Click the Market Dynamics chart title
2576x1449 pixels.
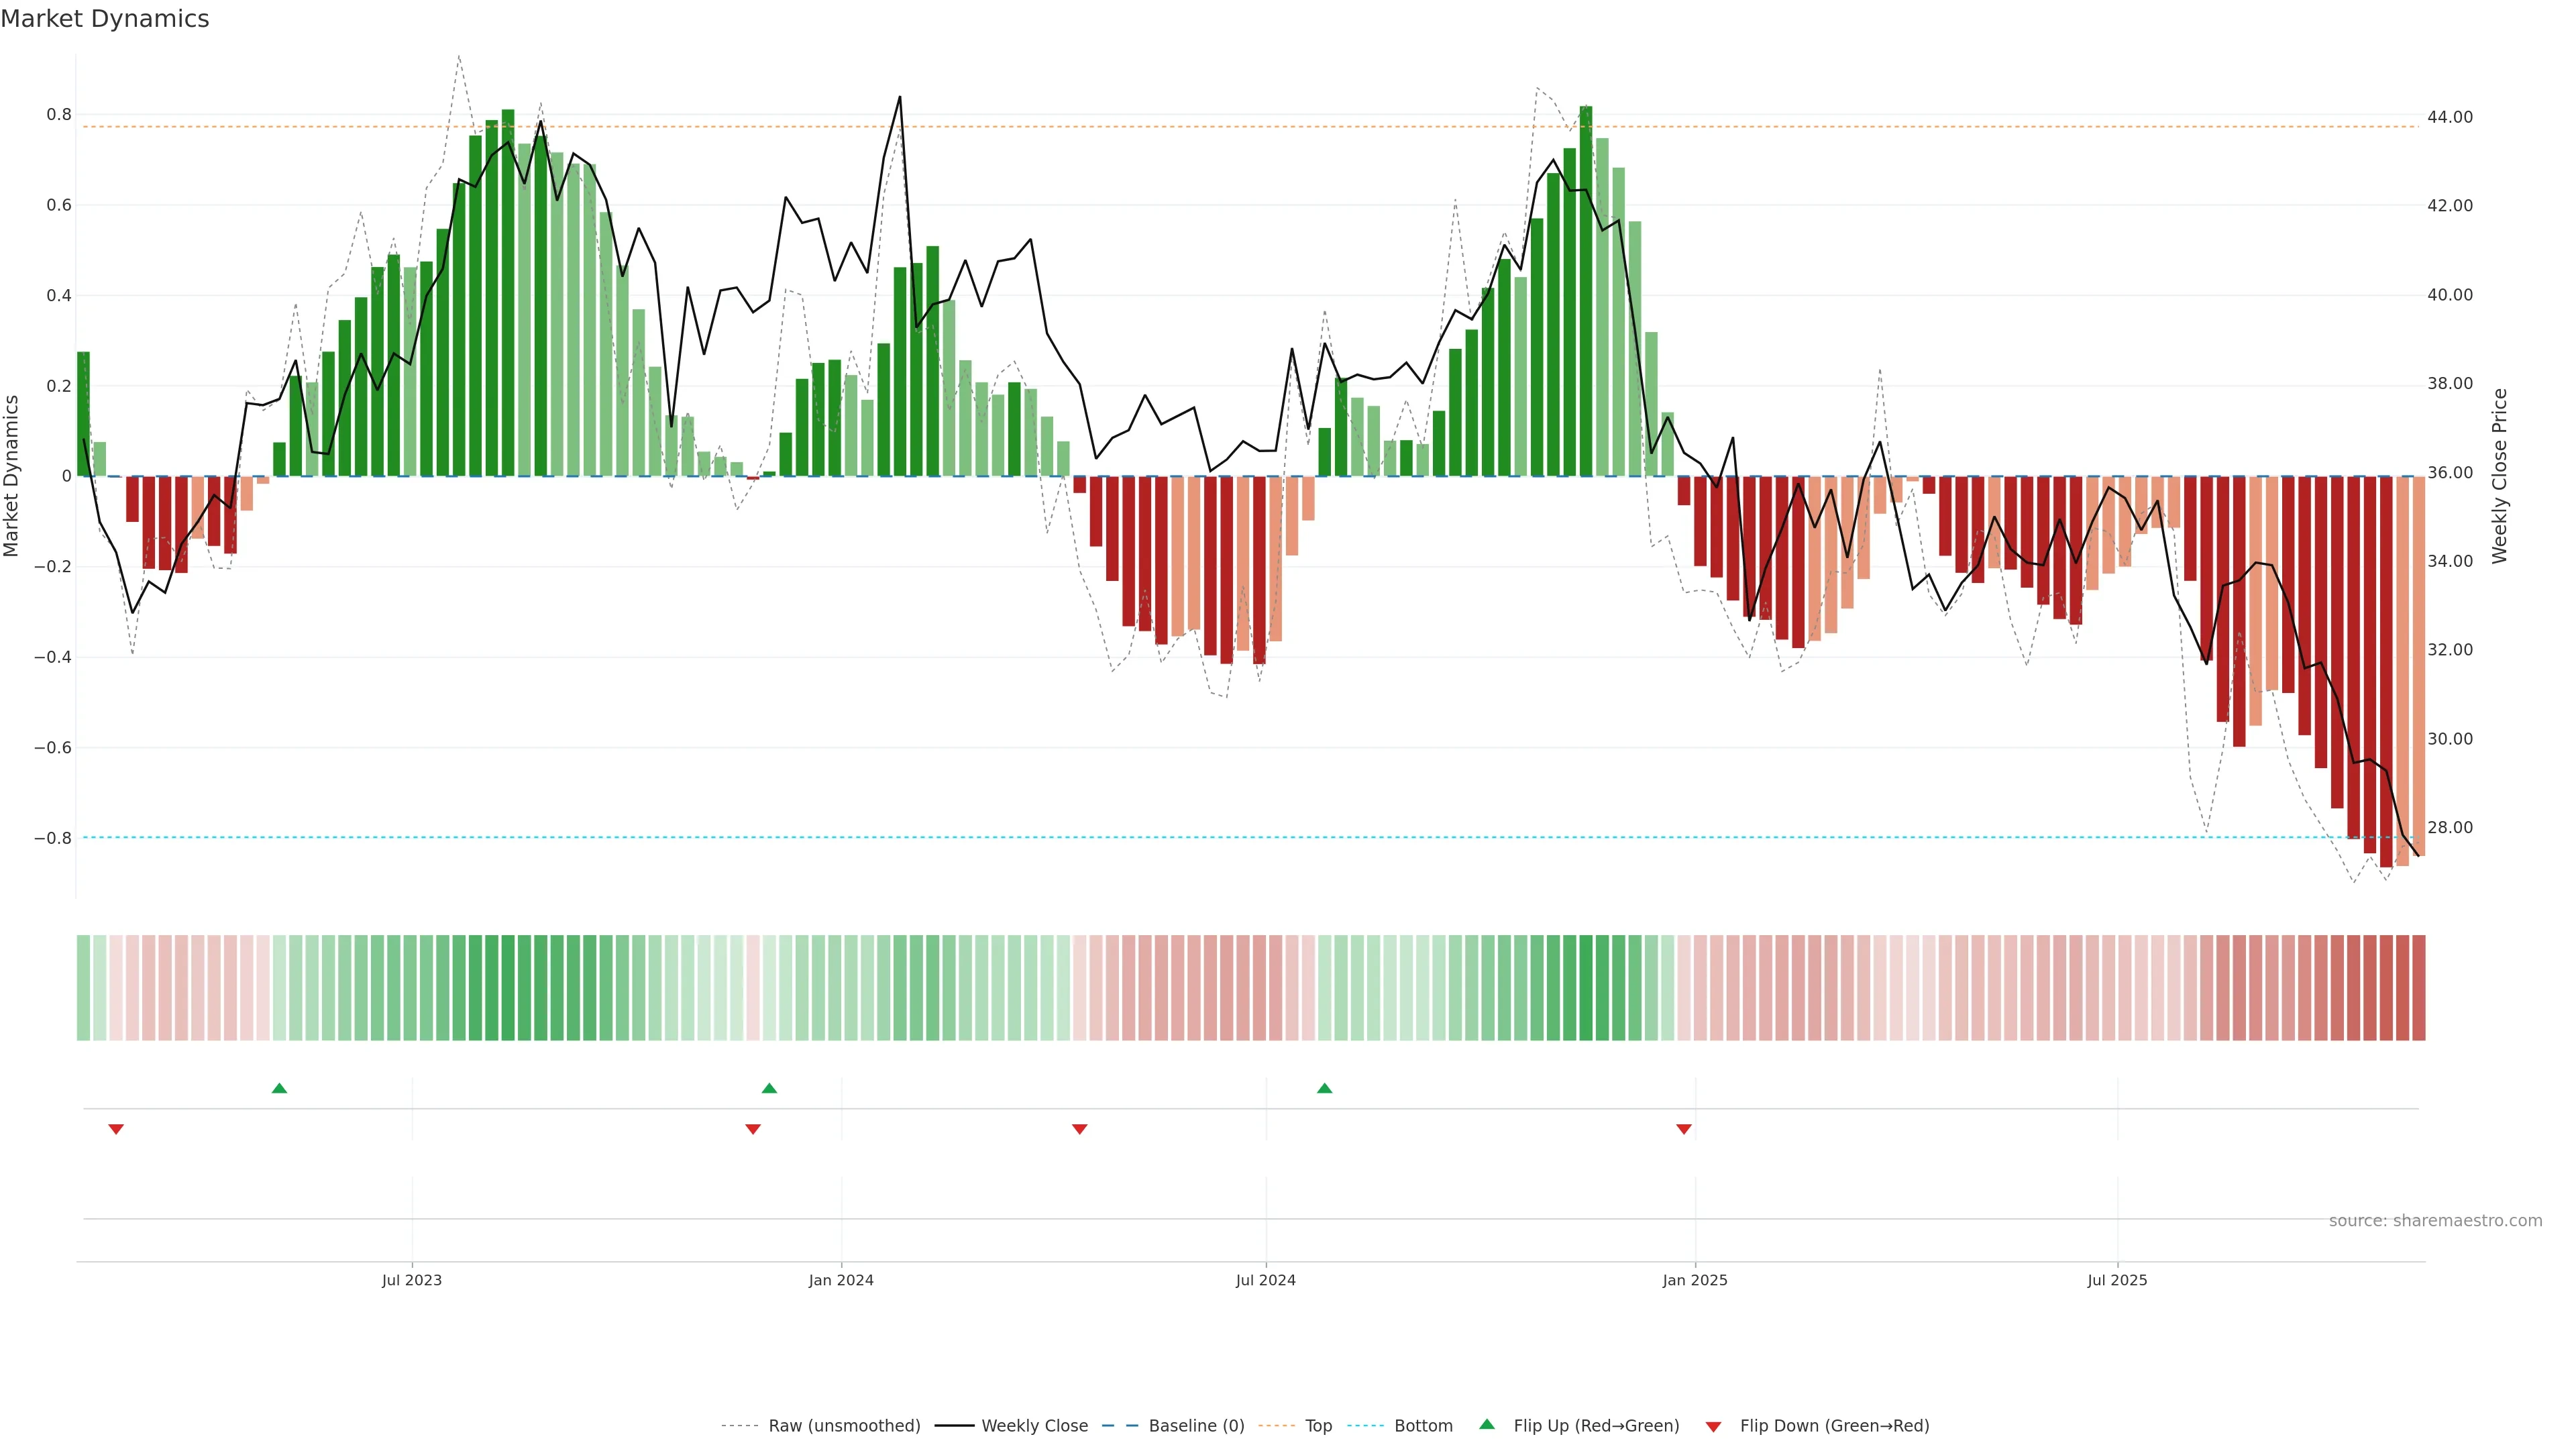(x=105, y=19)
